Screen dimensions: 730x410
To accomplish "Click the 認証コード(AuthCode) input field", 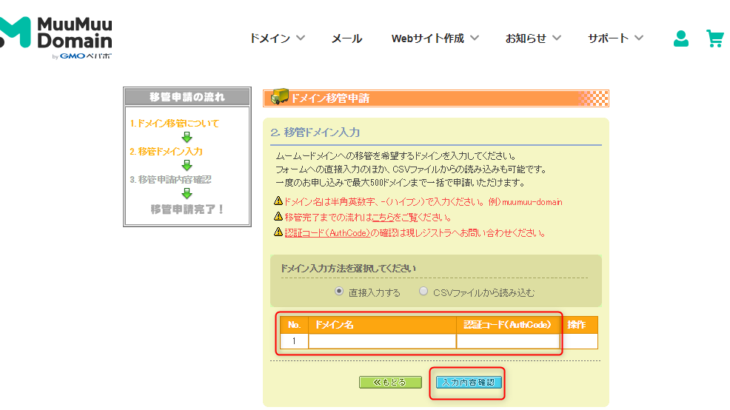I will point(509,341).
